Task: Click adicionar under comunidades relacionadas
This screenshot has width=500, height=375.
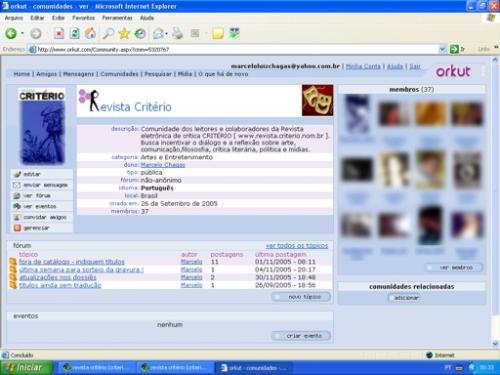Action: pos(404,298)
